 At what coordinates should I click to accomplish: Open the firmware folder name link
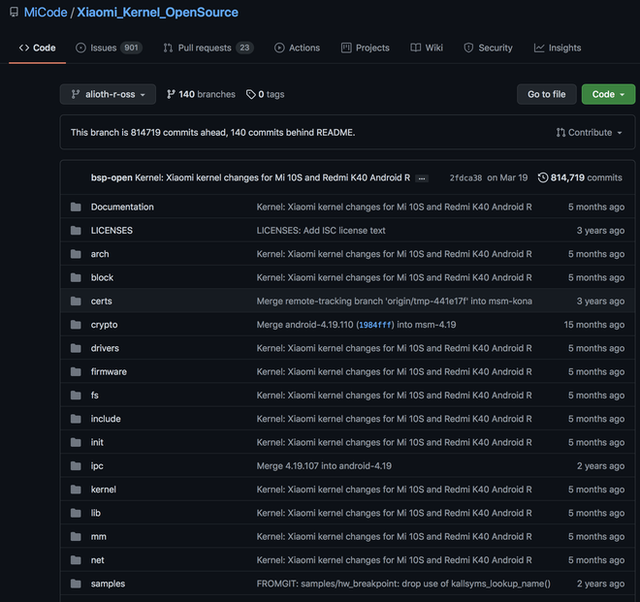[x=109, y=372]
